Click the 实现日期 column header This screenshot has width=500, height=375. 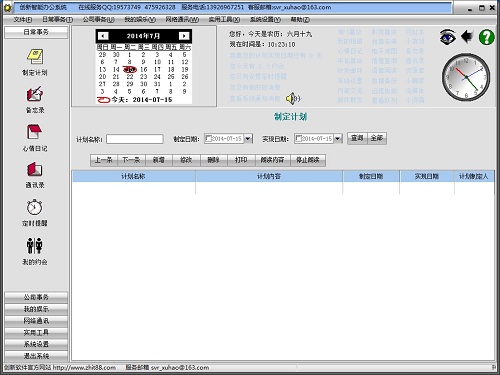click(x=427, y=176)
